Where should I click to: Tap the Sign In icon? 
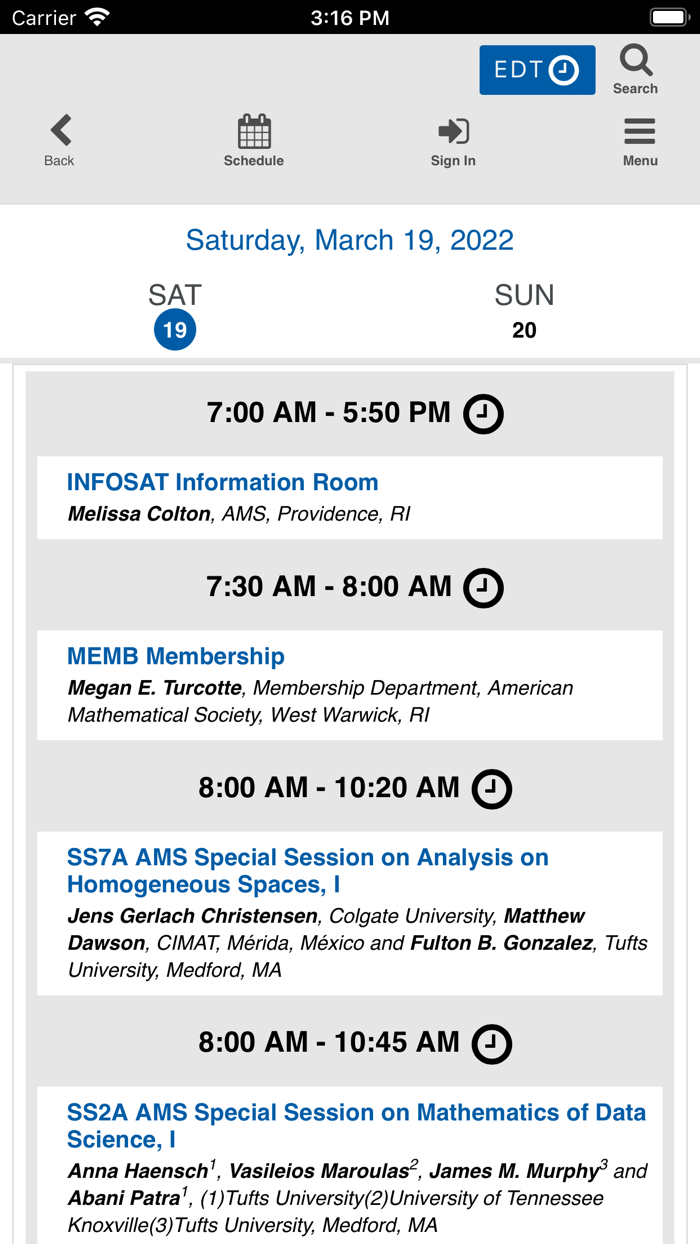tap(453, 131)
